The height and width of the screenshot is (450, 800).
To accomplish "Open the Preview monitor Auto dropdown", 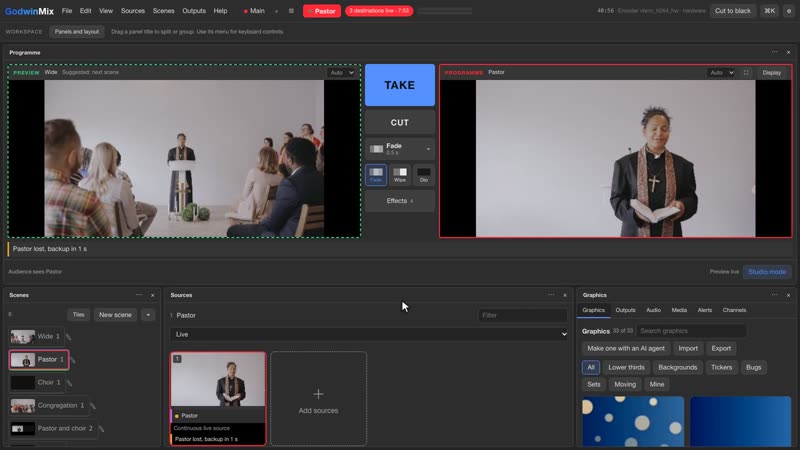I will point(341,72).
